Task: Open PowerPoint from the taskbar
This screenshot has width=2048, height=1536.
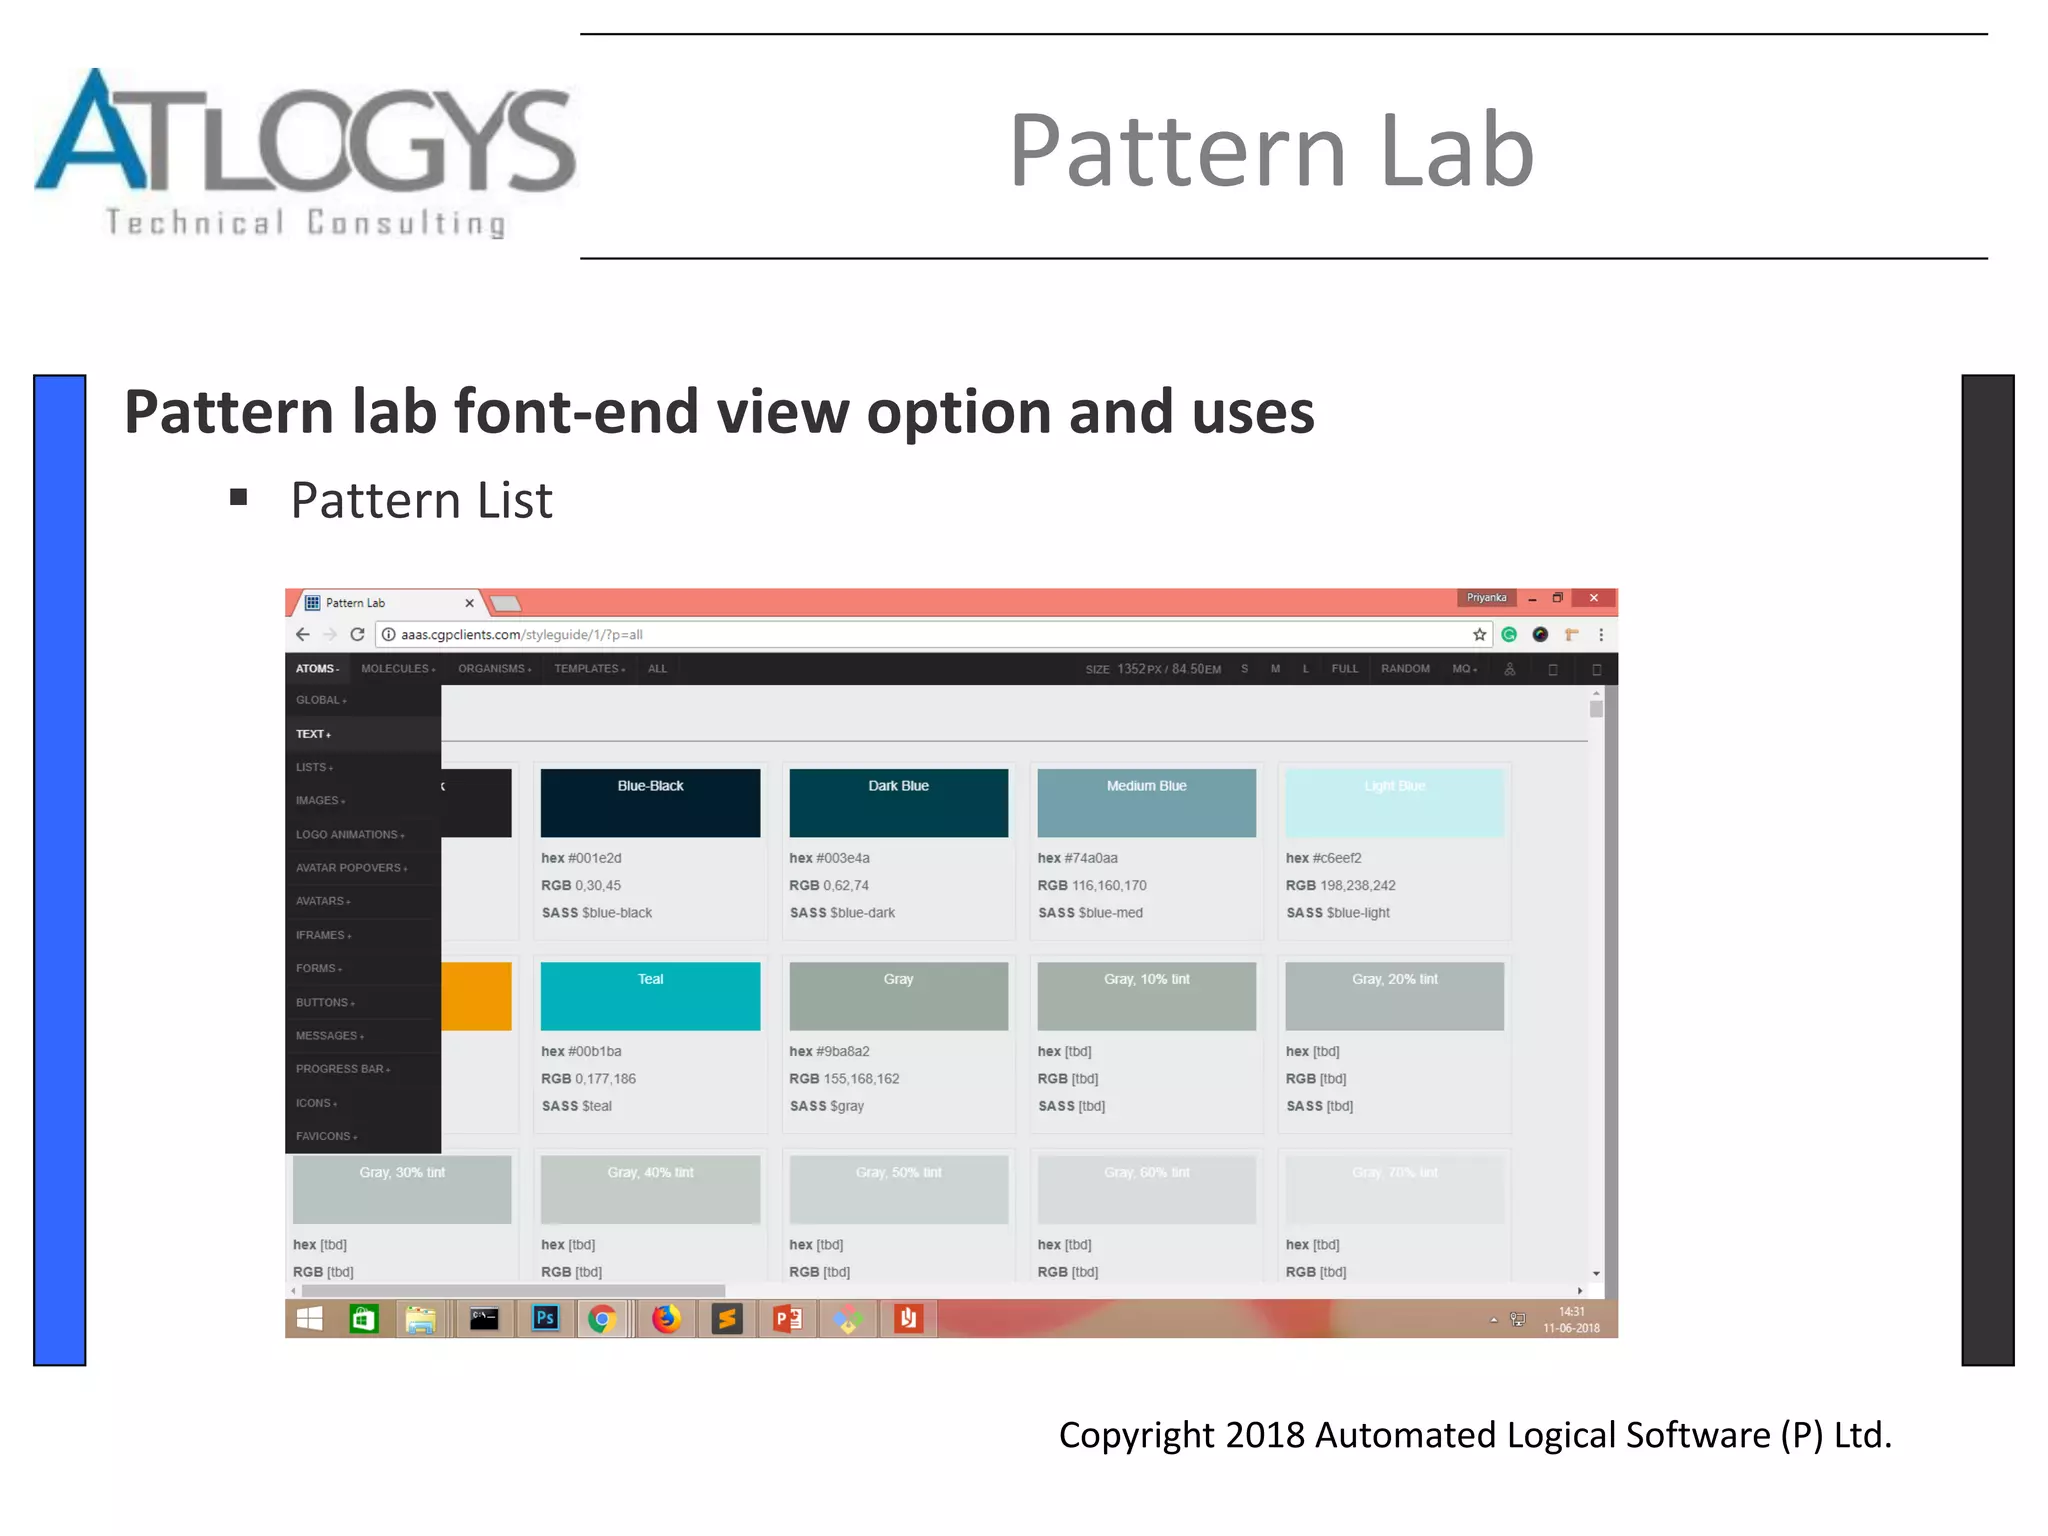Action: pos(787,1319)
